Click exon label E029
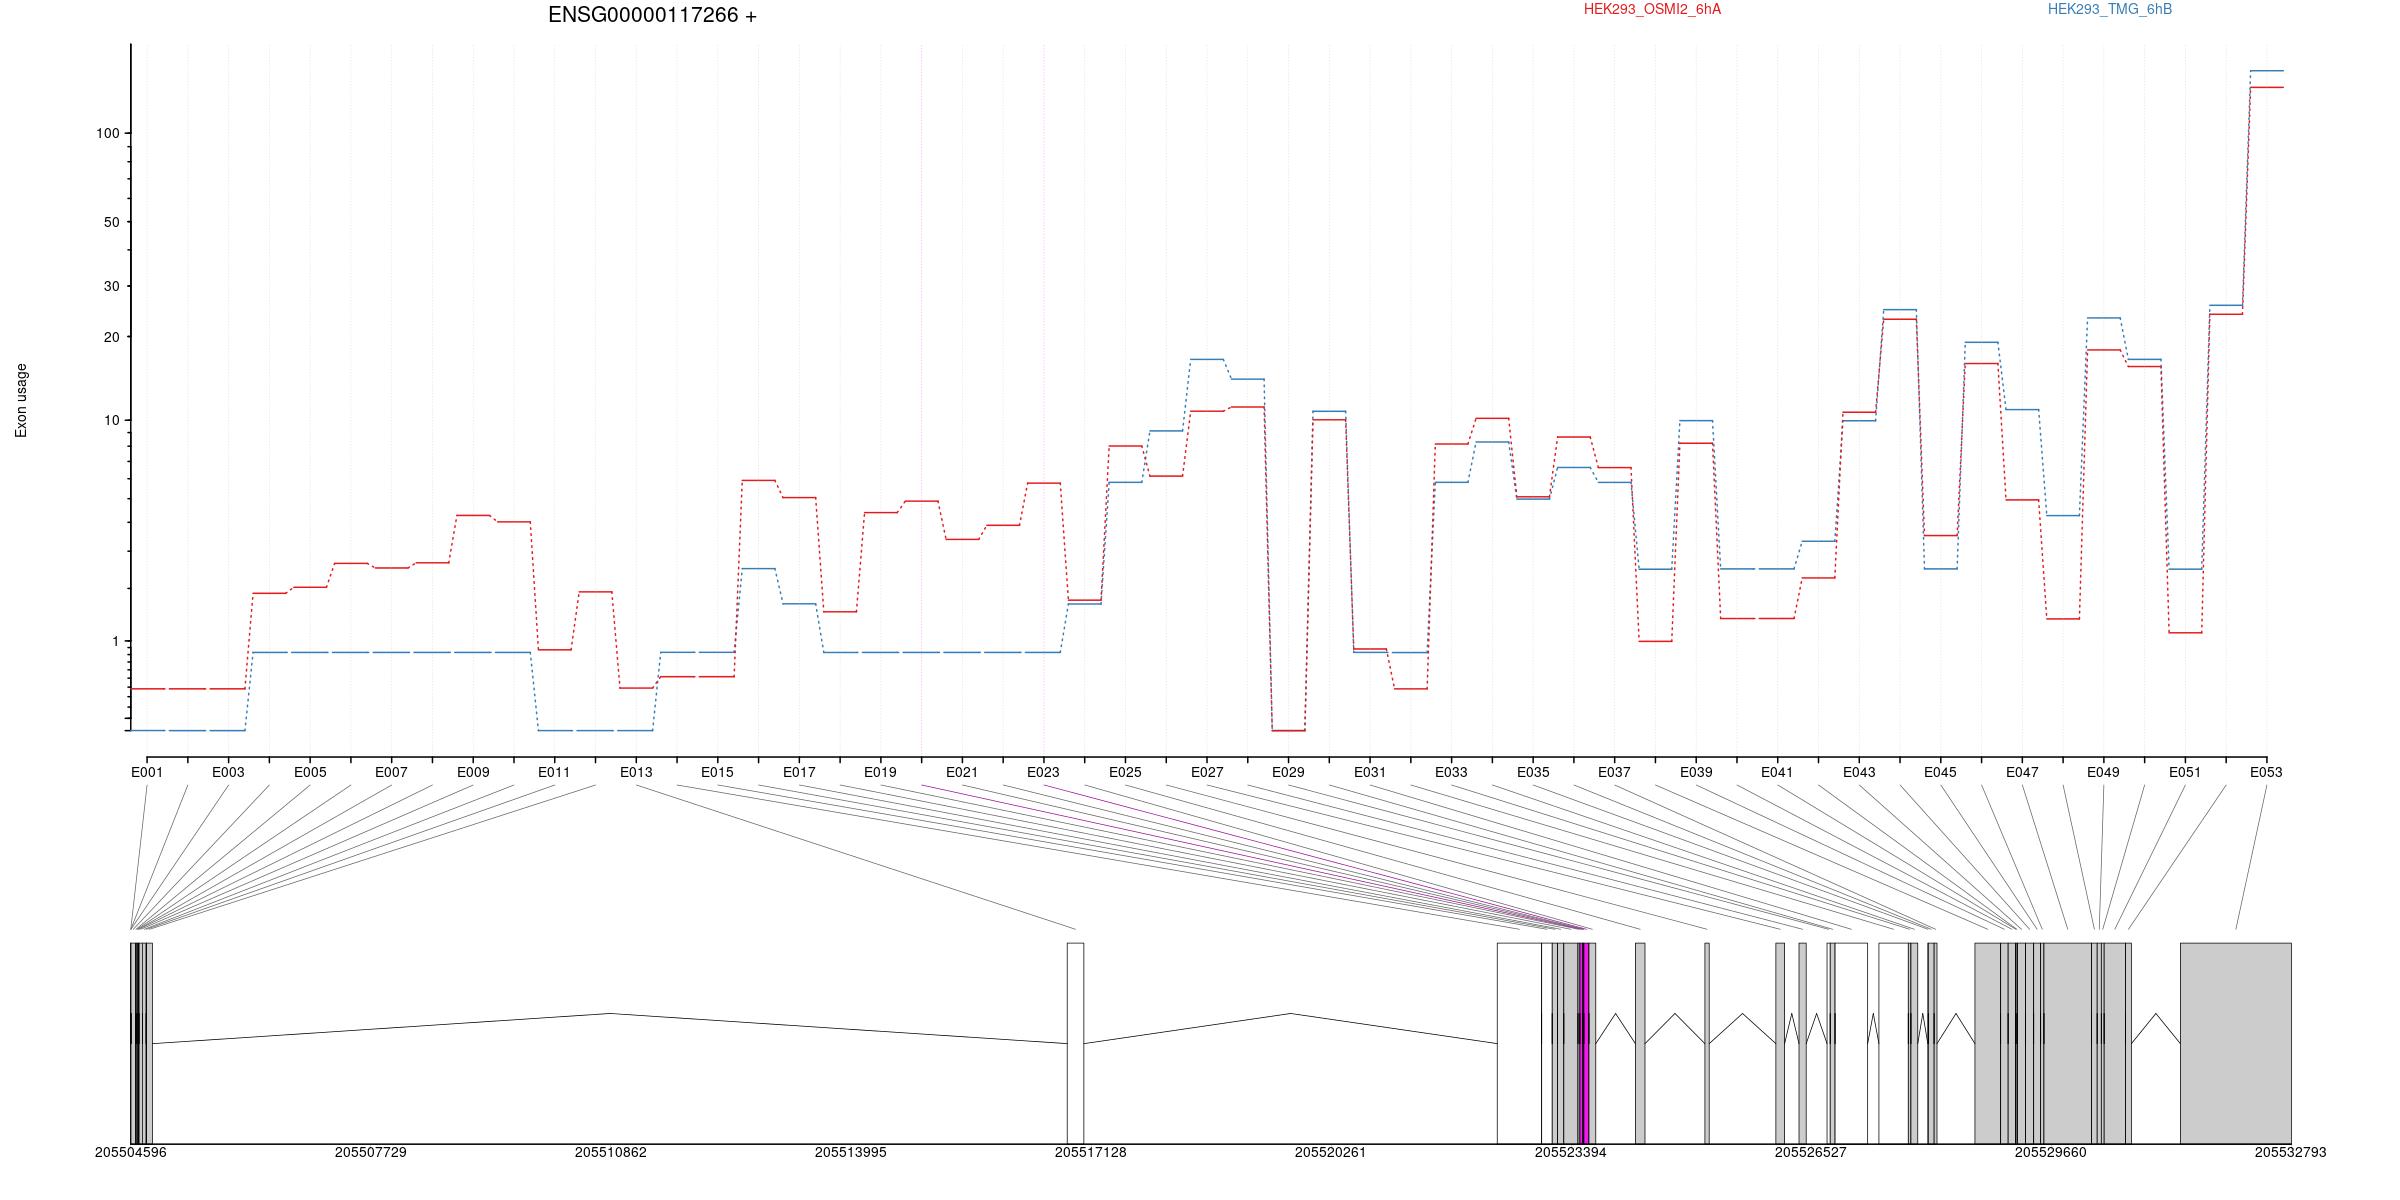Viewport: 2400px width, 1200px height. (x=1288, y=772)
